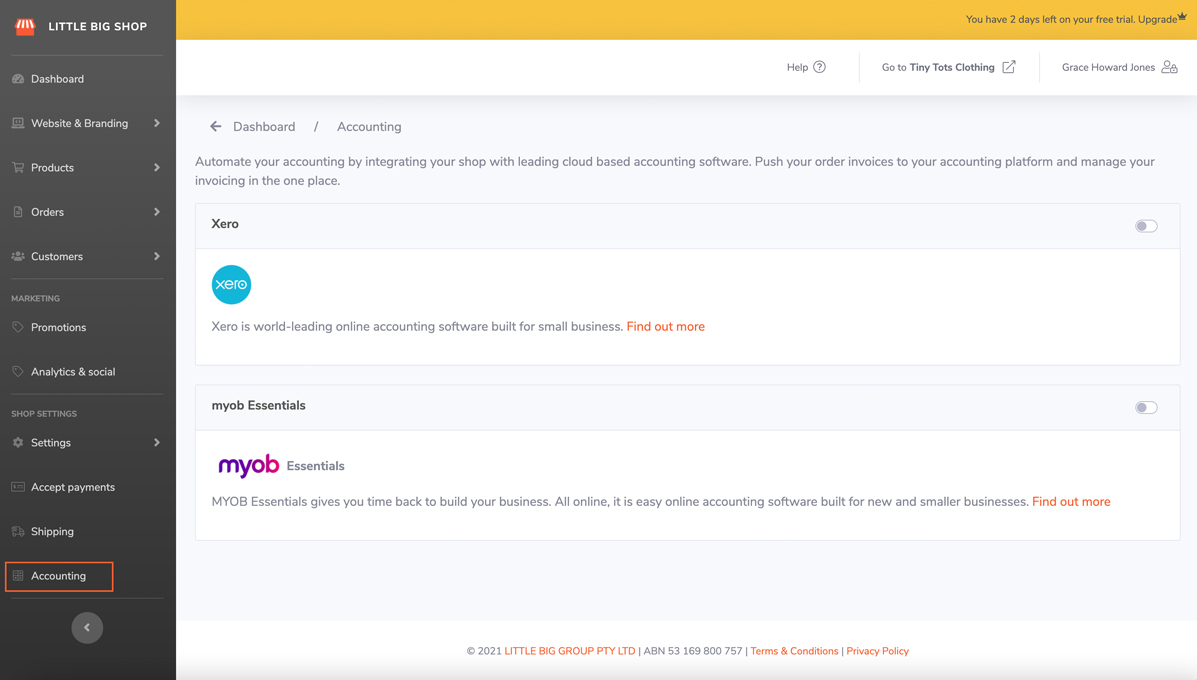Expand the Website & Branding submenu
Image resolution: width=1197 pixels, height=680 pixels.
157,123
